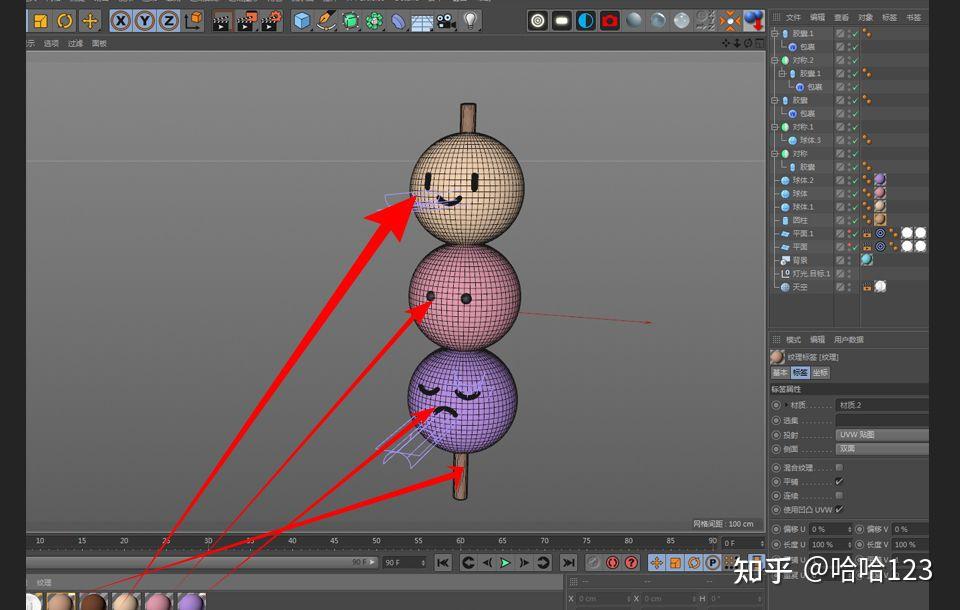Uncheck the 平铺 tile checkbox
This screenshot has width=960, height=610.
[x=839, y=481]
